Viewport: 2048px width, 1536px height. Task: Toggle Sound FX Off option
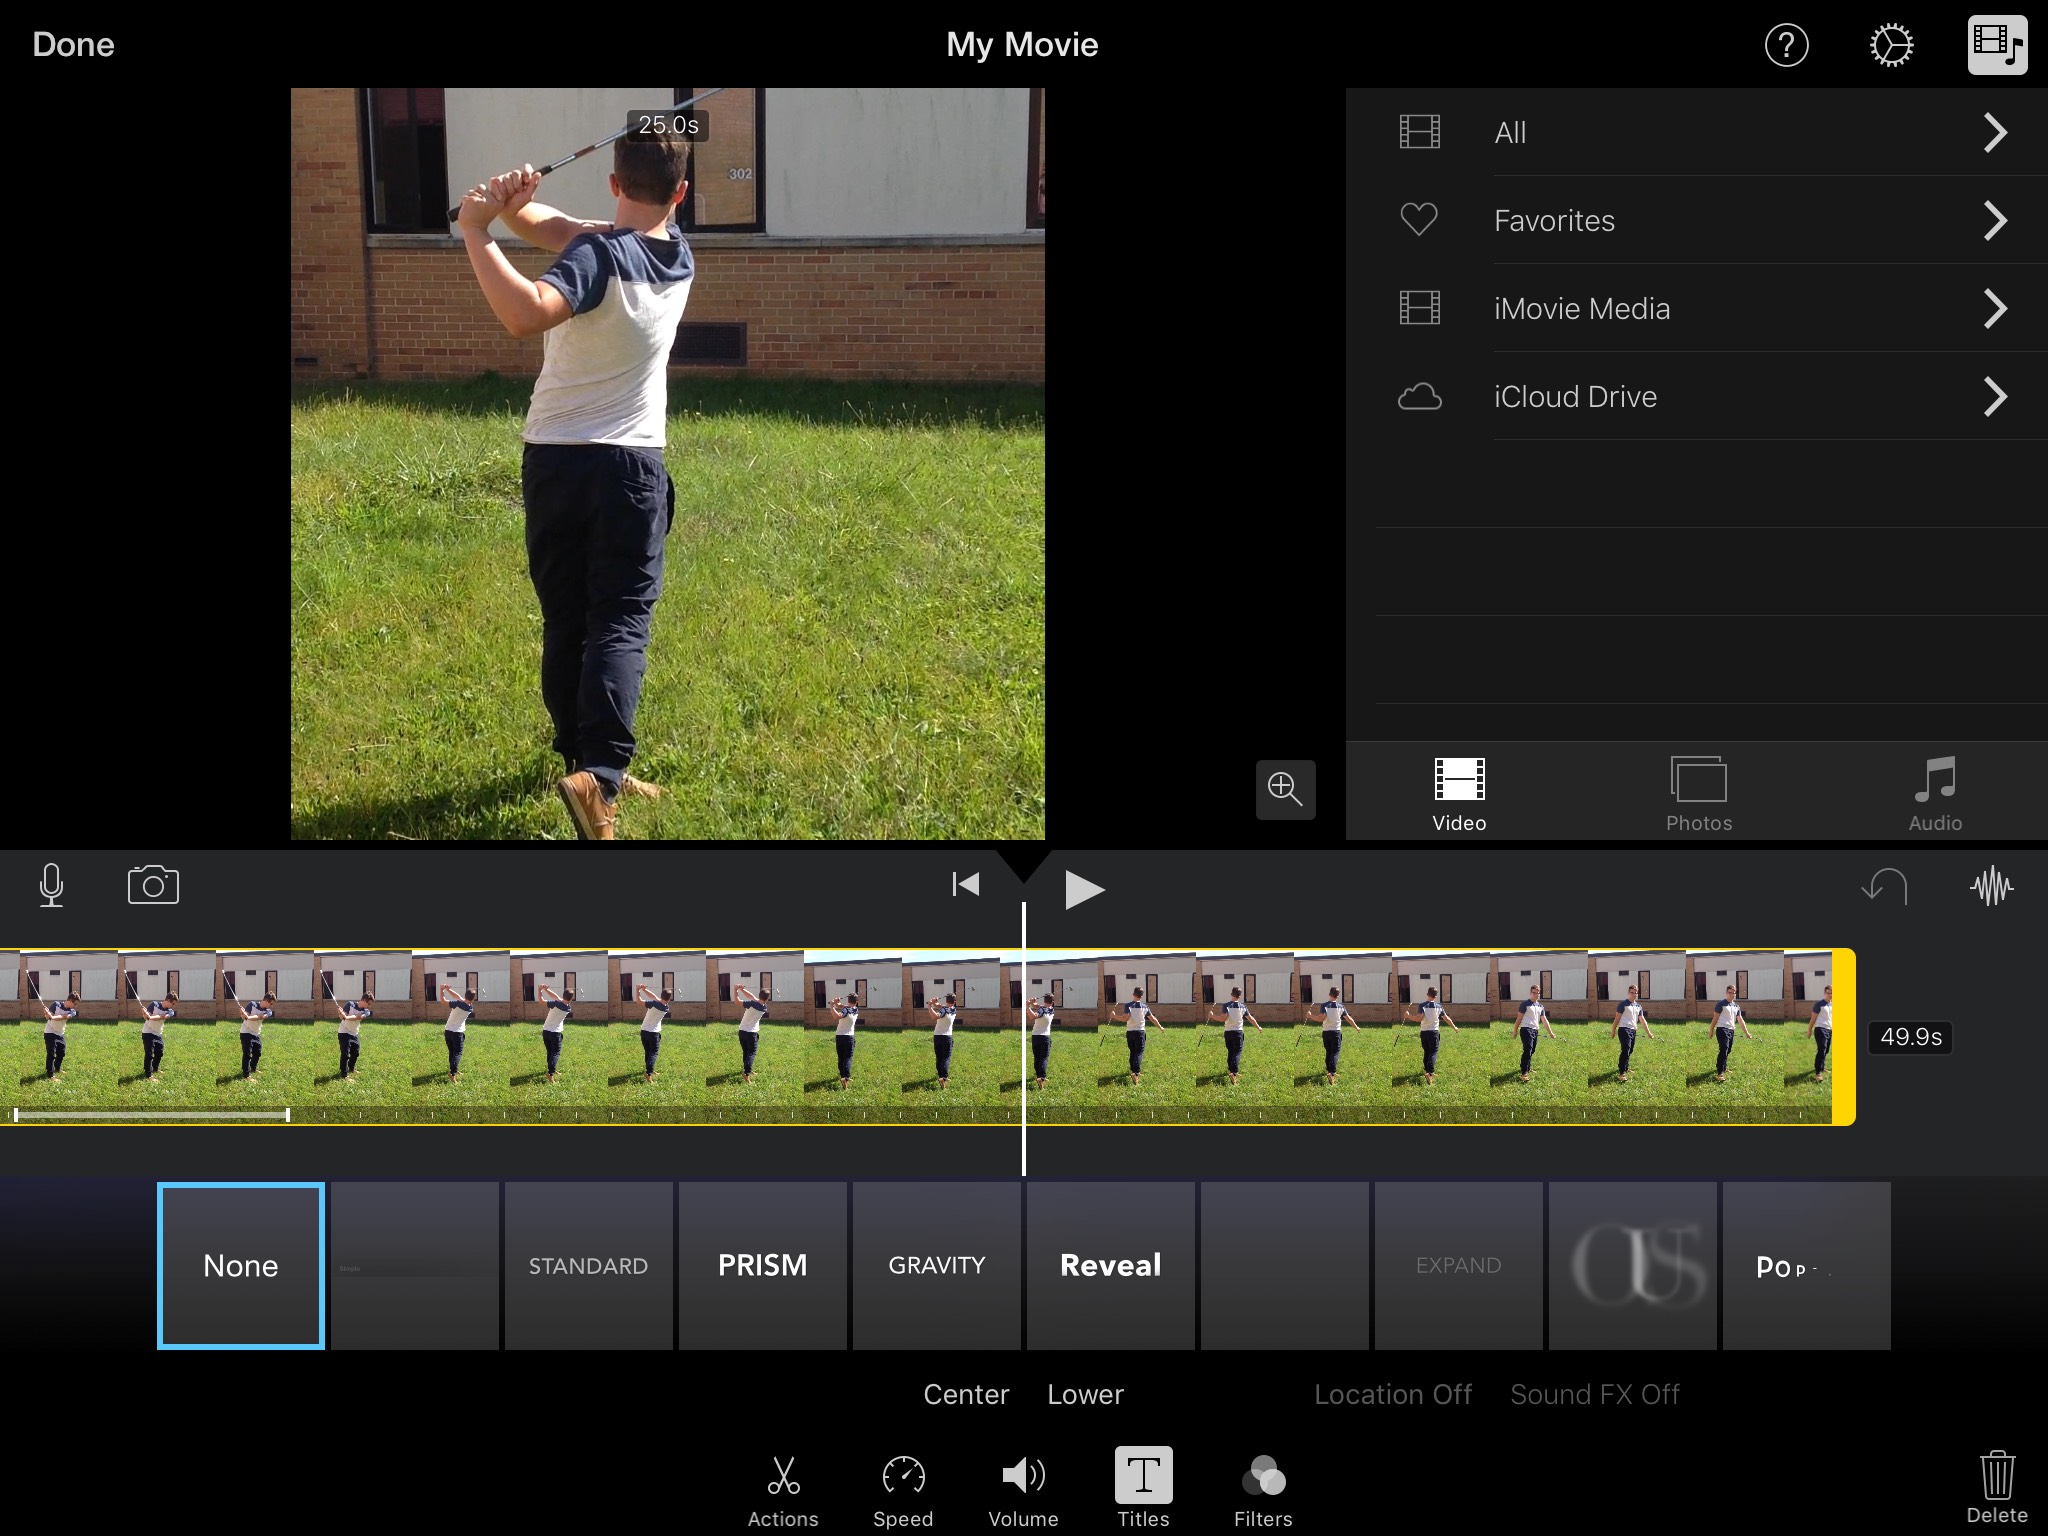[1594, 1394]
